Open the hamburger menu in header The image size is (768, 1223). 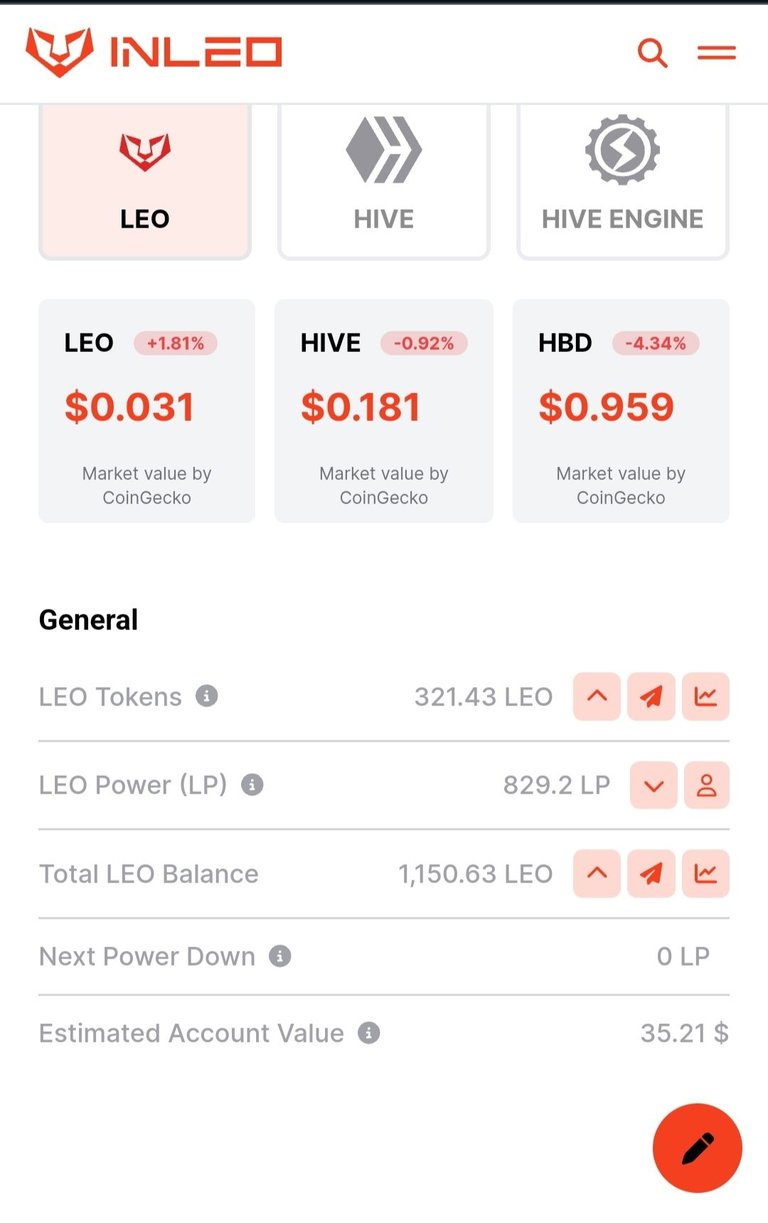(717, 52)
